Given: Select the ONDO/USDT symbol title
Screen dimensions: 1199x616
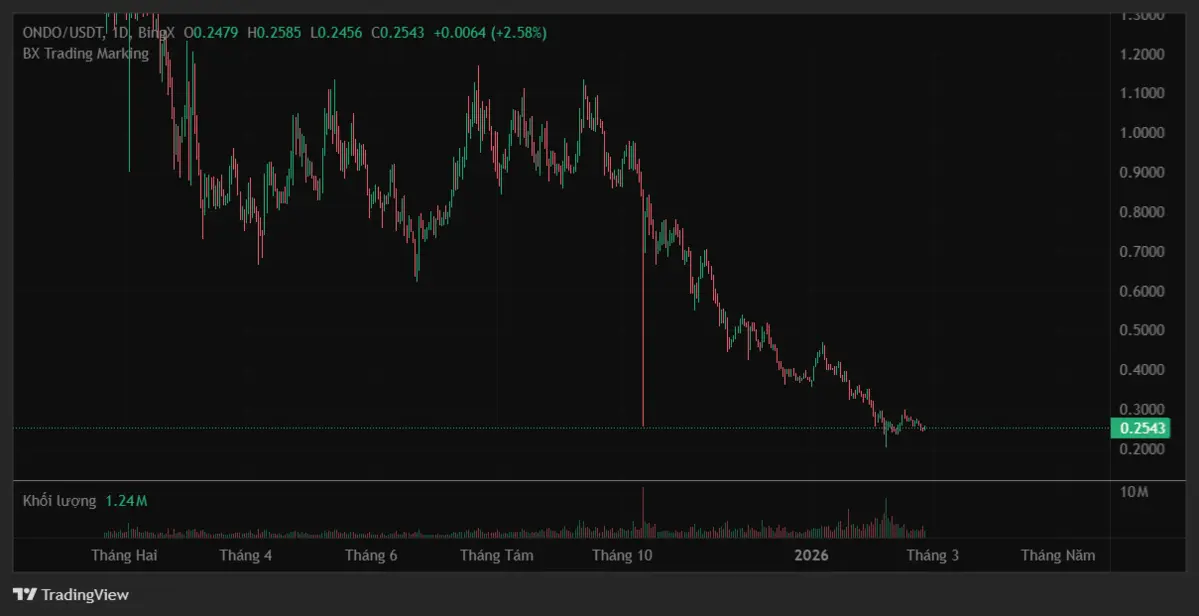Looking at the screenshot, I should coord(62,33).
